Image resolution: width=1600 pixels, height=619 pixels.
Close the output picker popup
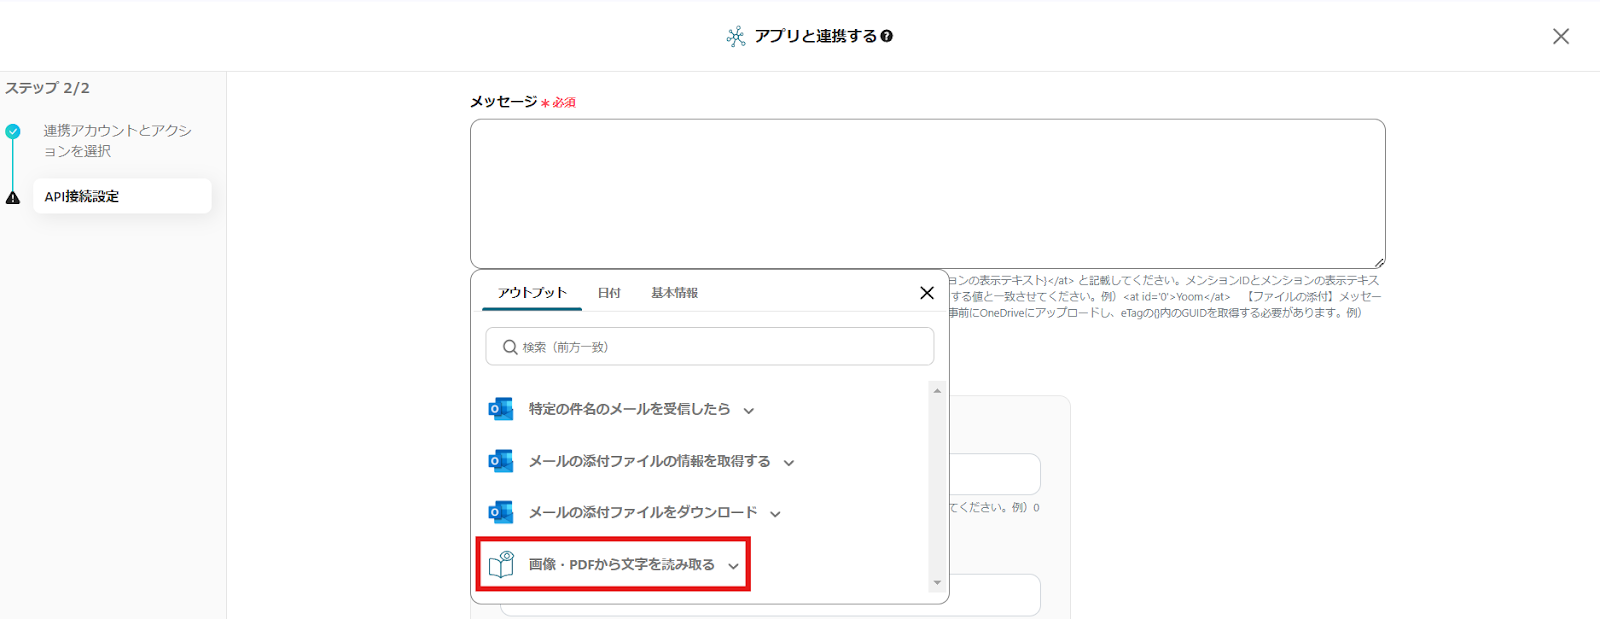926,293
